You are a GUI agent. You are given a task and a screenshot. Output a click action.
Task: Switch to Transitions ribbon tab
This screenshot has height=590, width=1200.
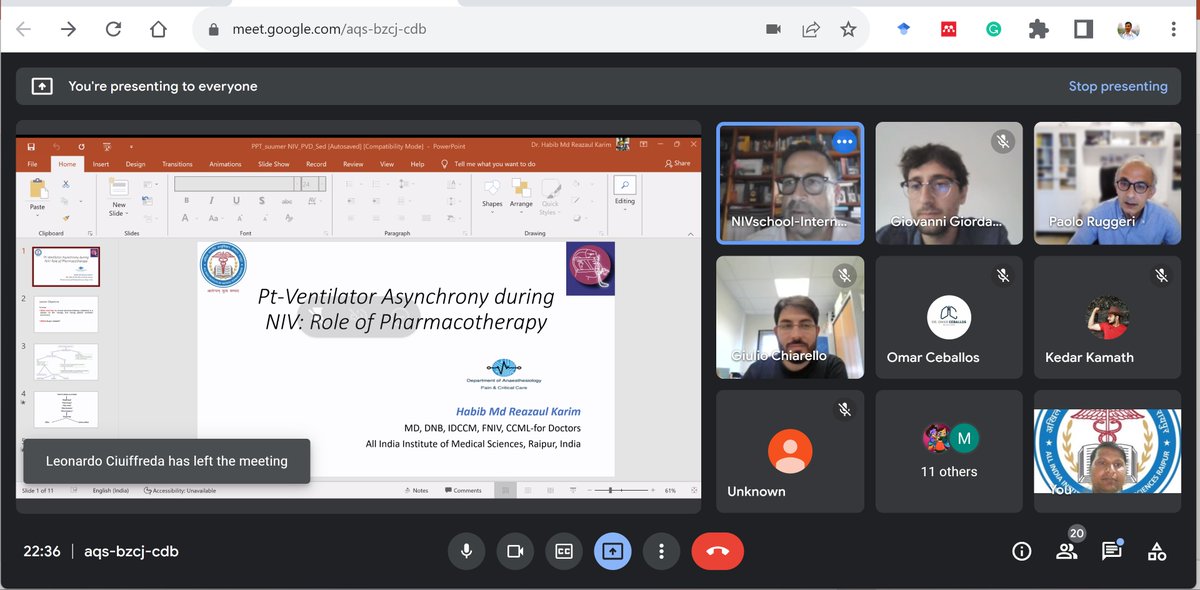177,164
